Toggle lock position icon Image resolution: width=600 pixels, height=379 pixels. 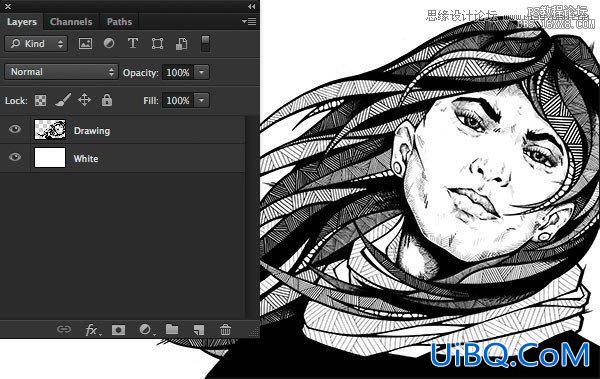(84, 100)
